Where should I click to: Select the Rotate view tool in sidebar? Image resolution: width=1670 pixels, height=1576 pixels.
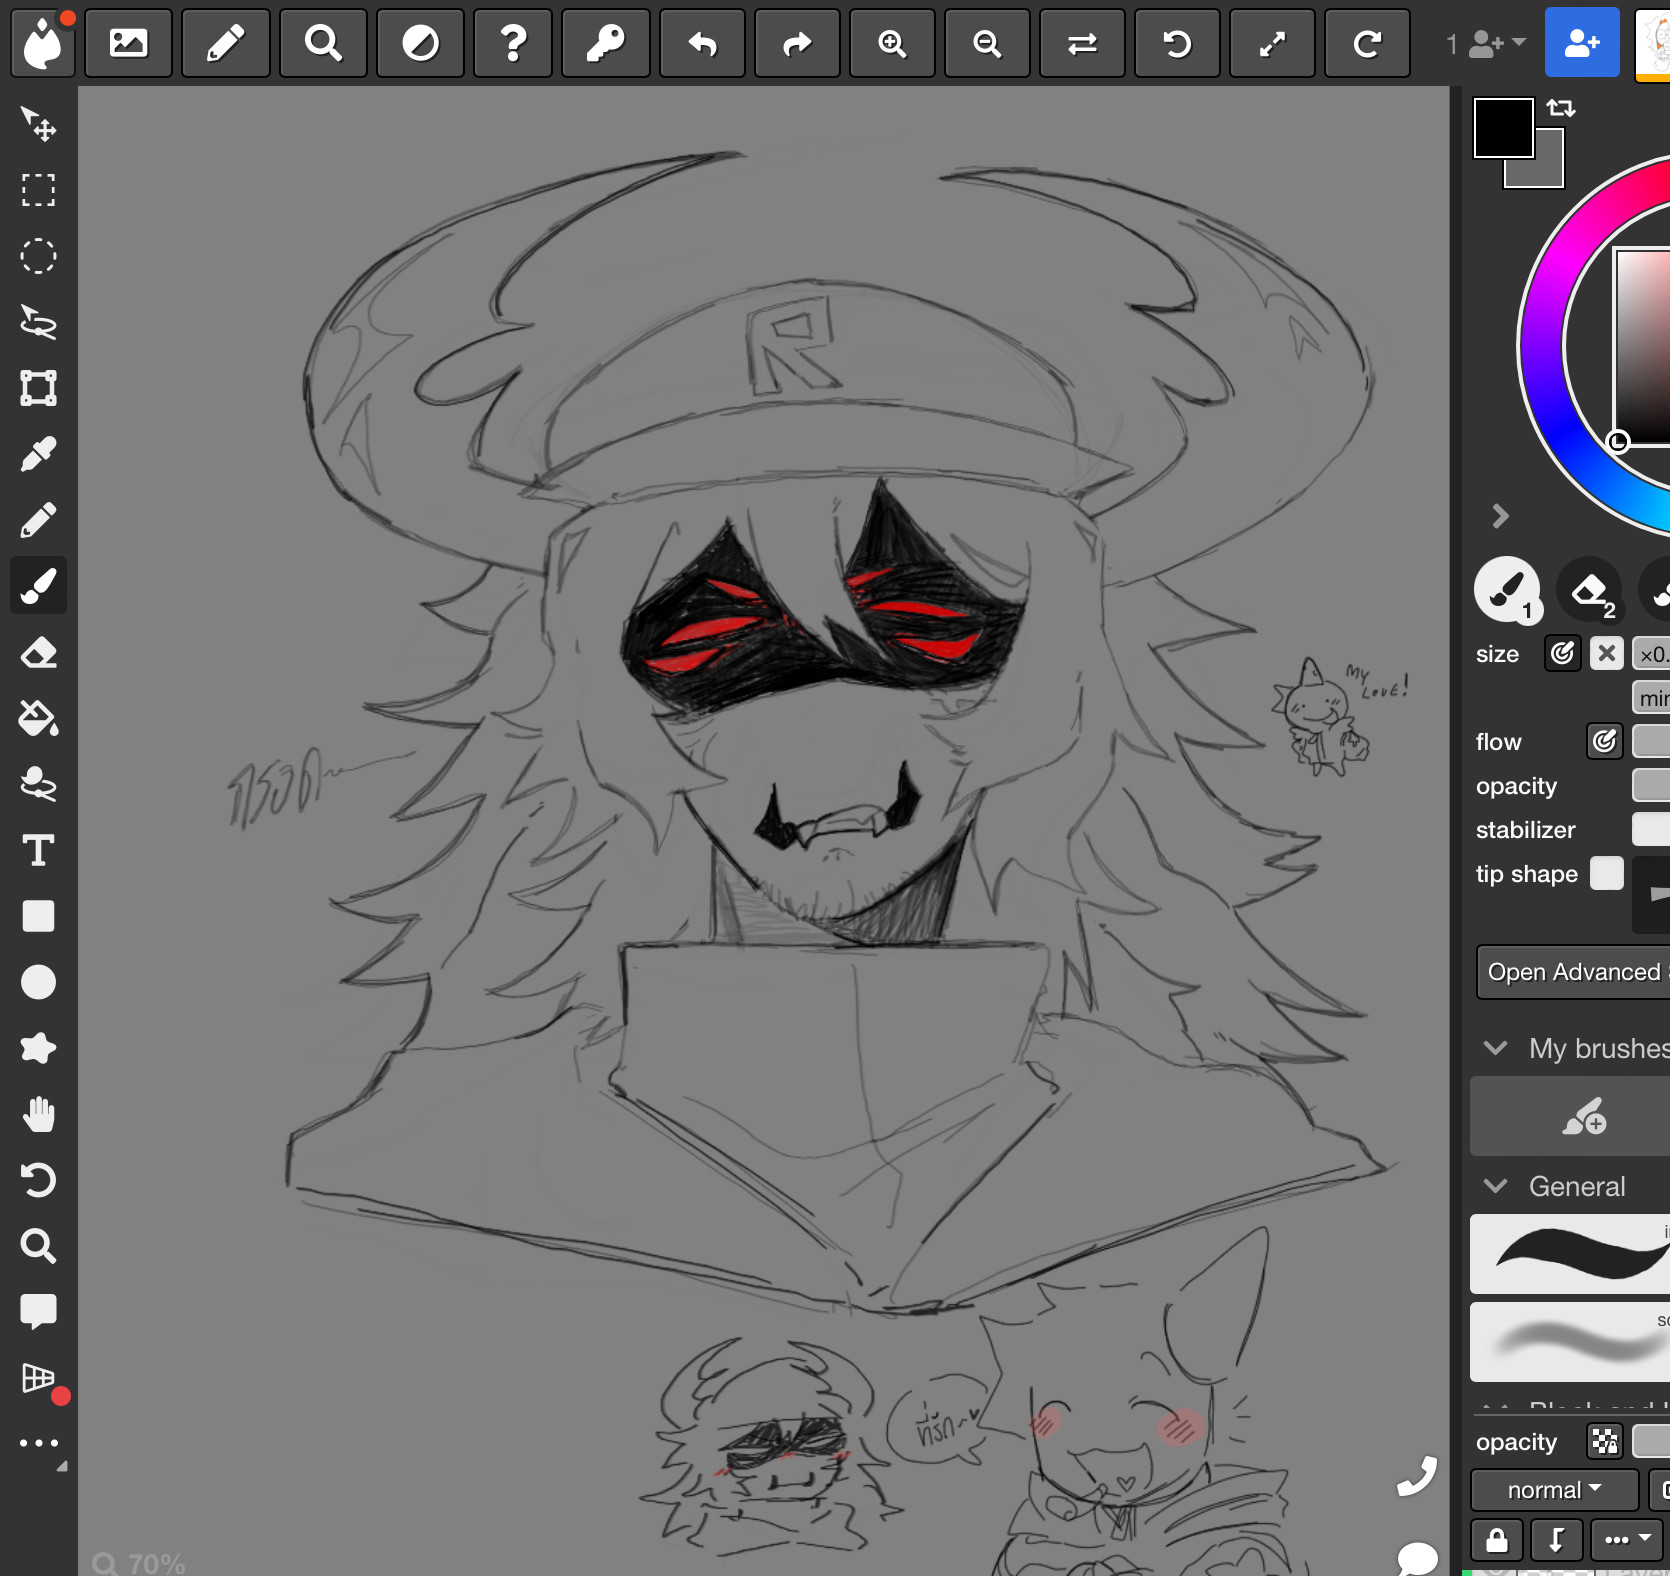coord(38,1180)
